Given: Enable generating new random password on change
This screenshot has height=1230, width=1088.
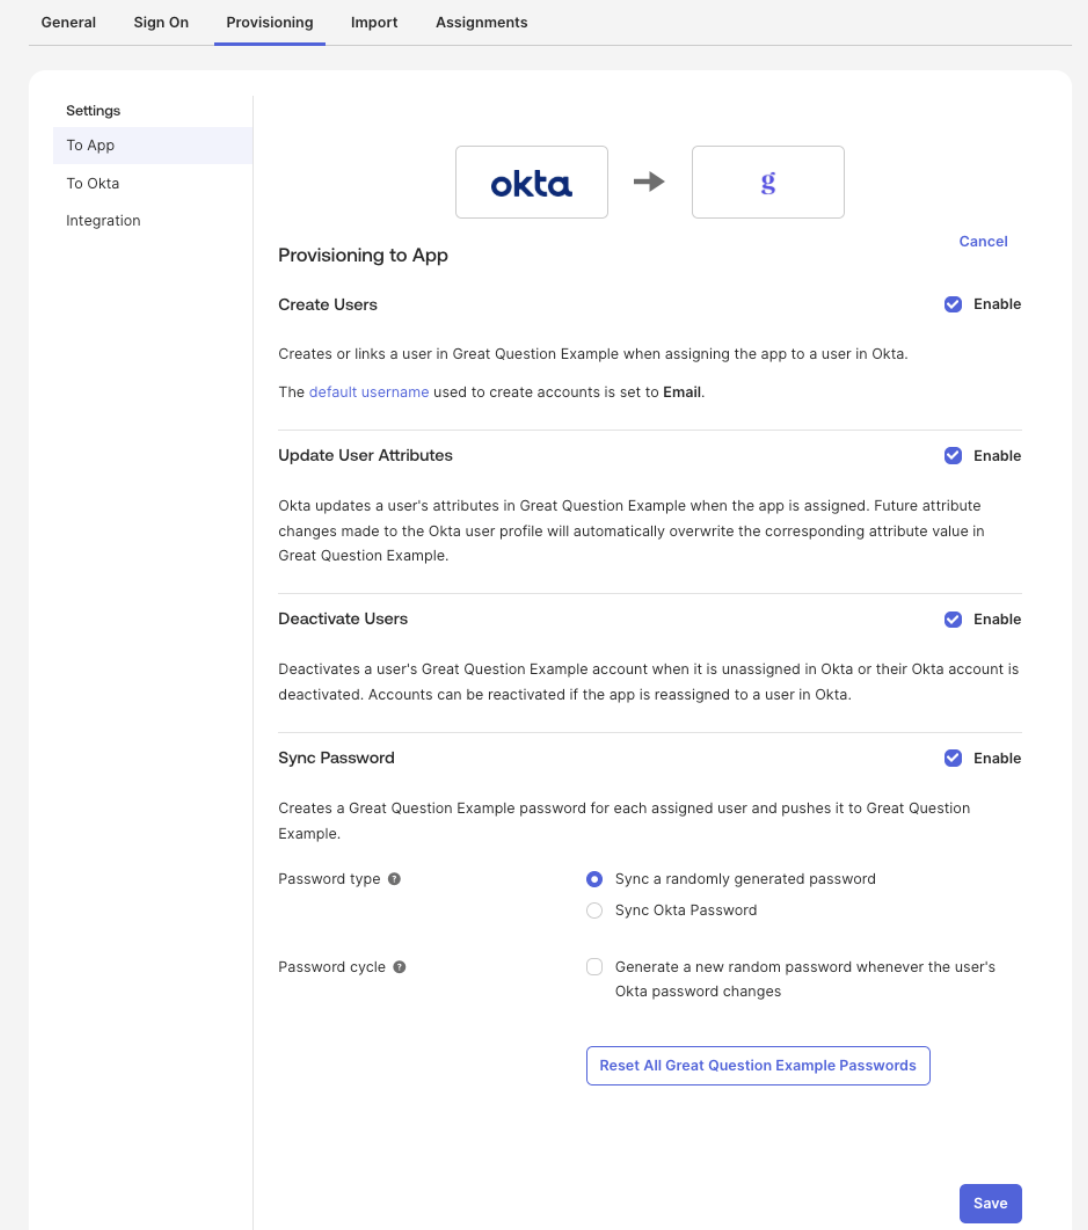Looking at the screenshot, I should click(x=594, y=967).
